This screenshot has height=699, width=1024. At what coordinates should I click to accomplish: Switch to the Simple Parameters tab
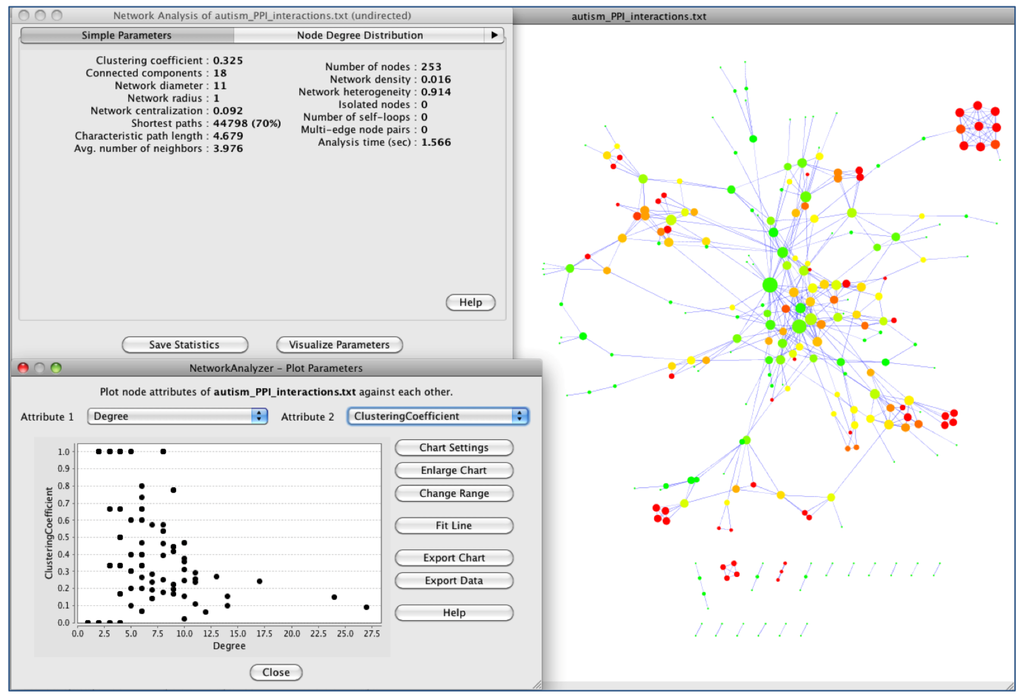pyautogui.click(x=126, y=35)
